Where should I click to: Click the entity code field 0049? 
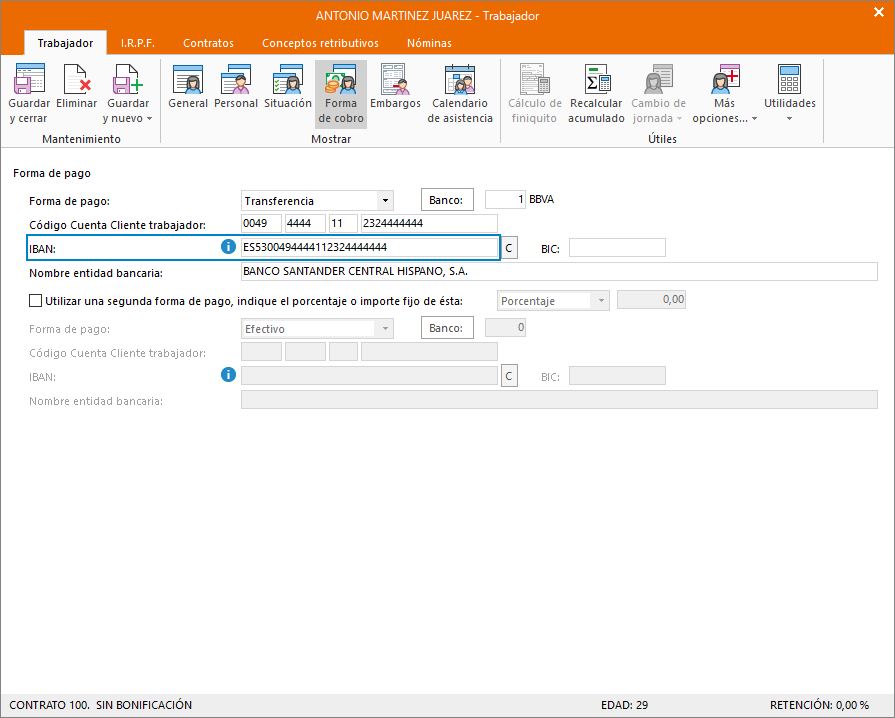point(261,223)
